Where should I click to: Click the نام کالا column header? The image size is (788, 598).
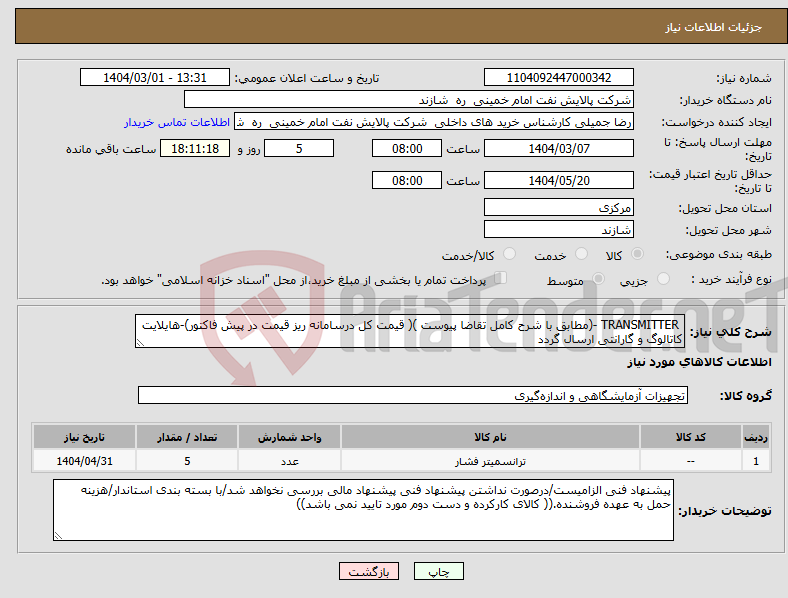click(x=490, y=437)
